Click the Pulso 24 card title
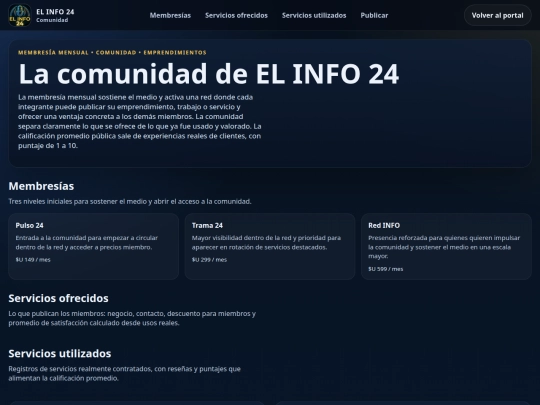 30,226
